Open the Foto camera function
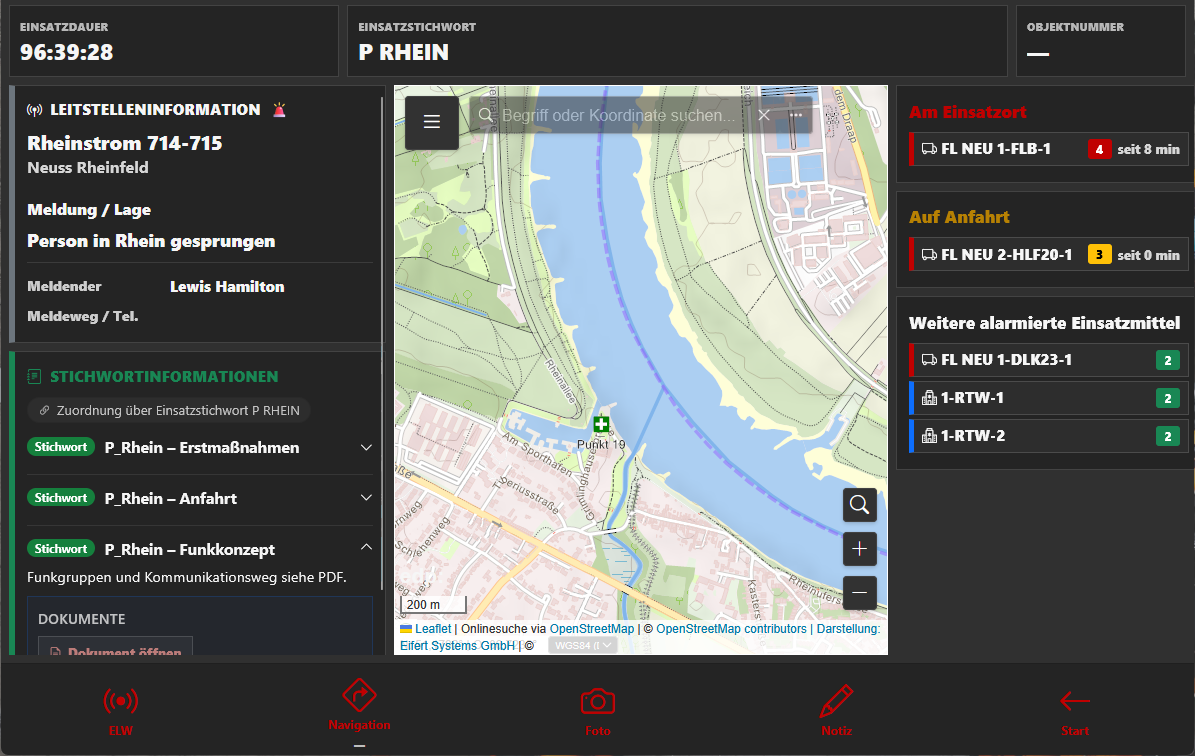 click(x=597, y=710)
